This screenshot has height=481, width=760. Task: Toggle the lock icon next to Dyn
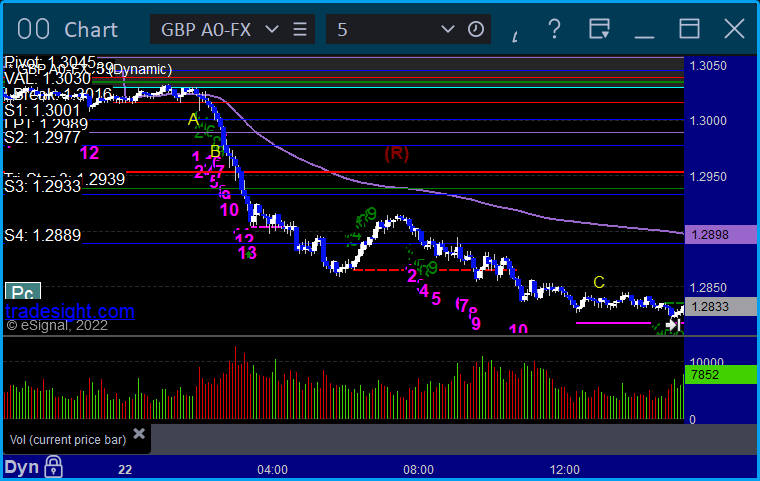(53, 466)
